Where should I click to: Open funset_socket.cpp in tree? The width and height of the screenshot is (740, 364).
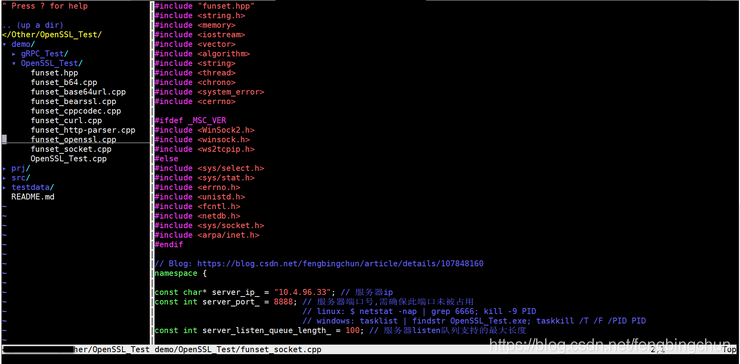coord(71,149)
